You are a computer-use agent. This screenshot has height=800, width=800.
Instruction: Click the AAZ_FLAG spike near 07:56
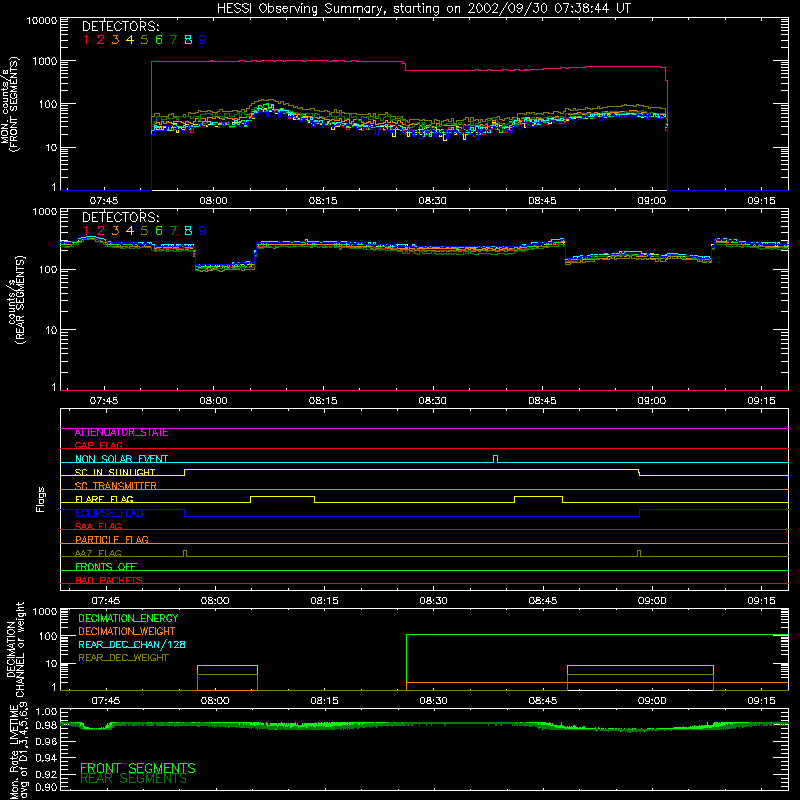(x=185, y=554)
